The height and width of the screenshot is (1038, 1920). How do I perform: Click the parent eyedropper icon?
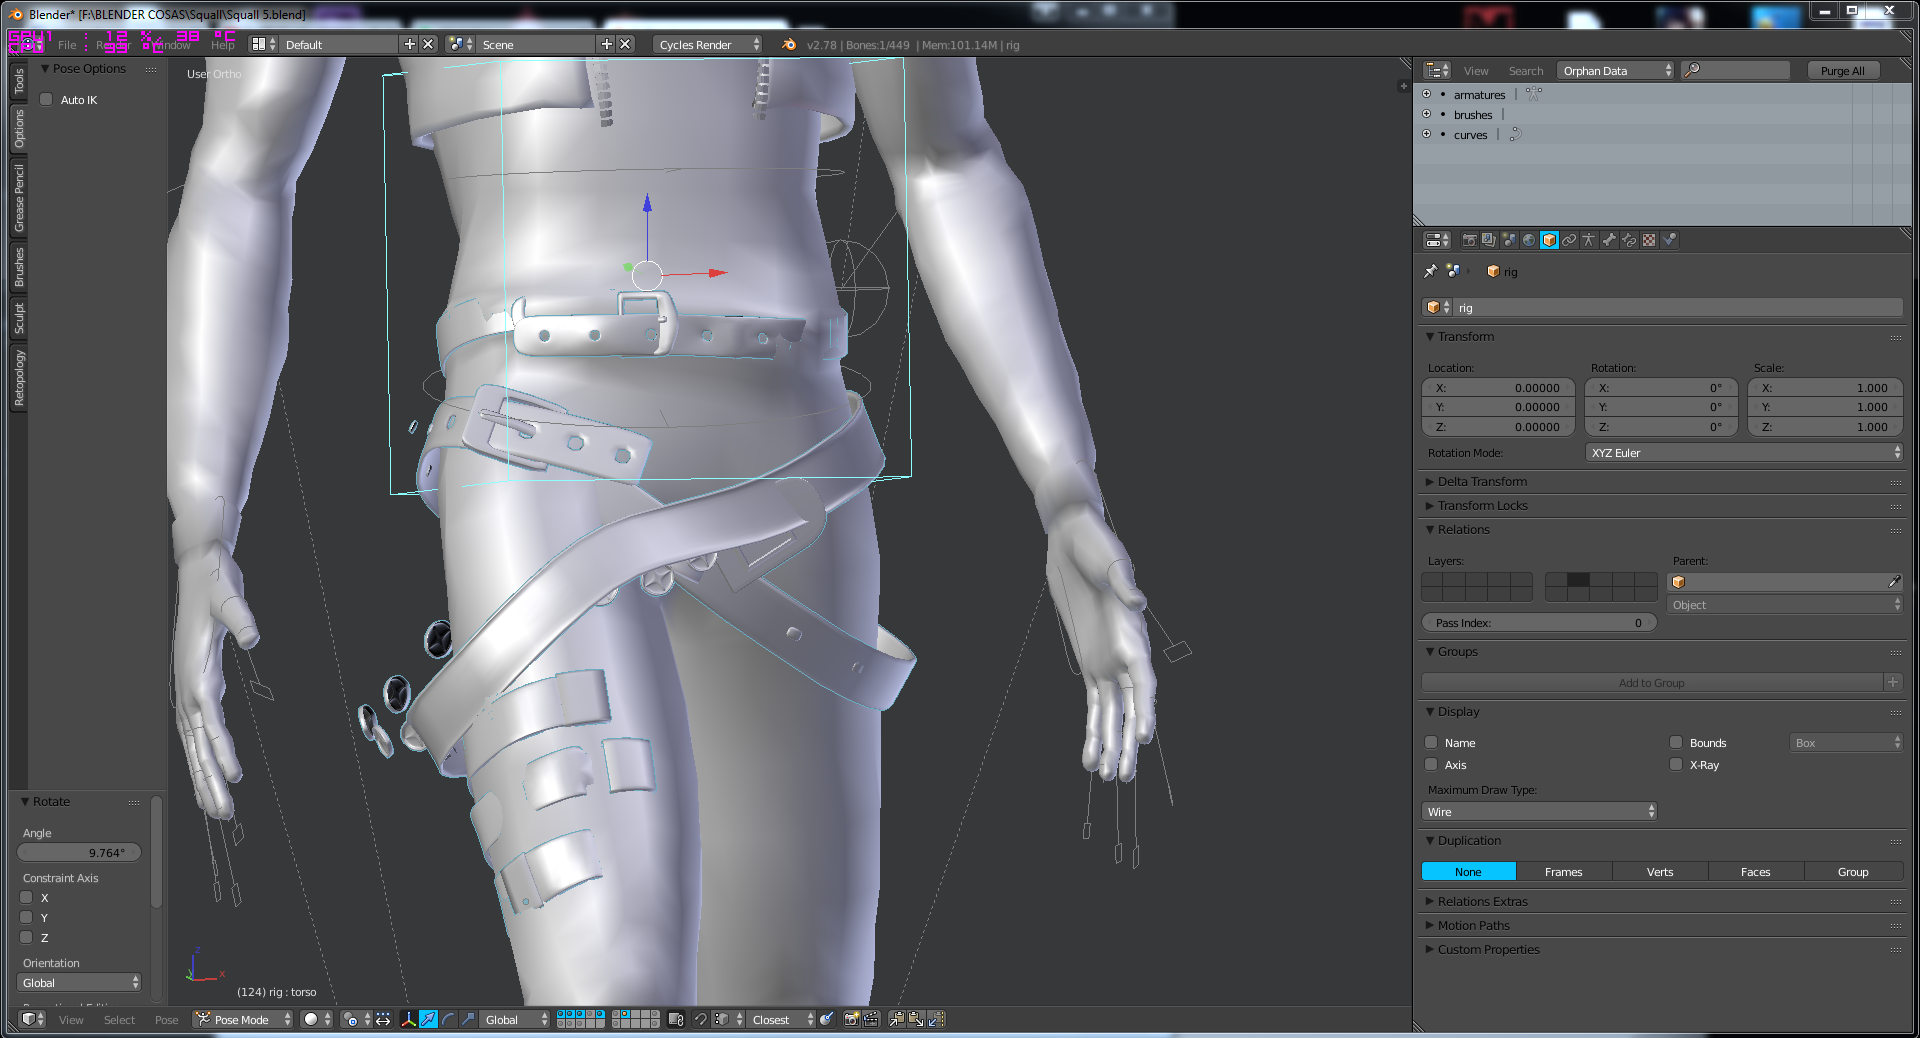tap(1893, 582)
